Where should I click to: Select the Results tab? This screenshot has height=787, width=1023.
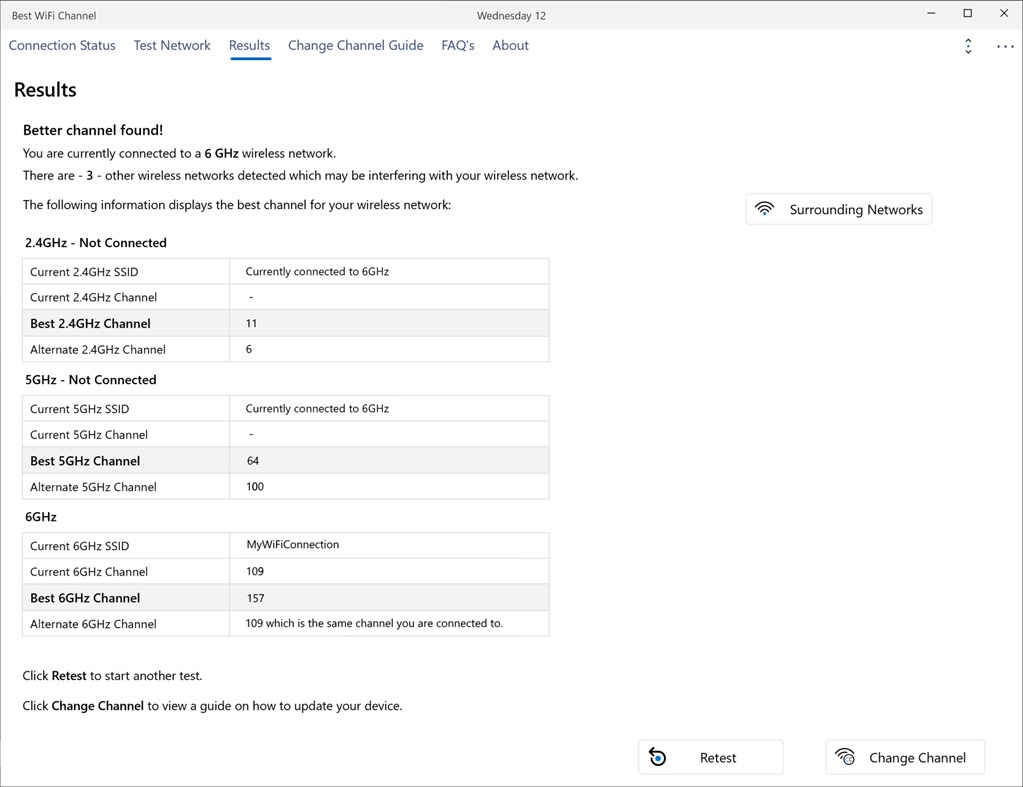[x=249, y=45]
